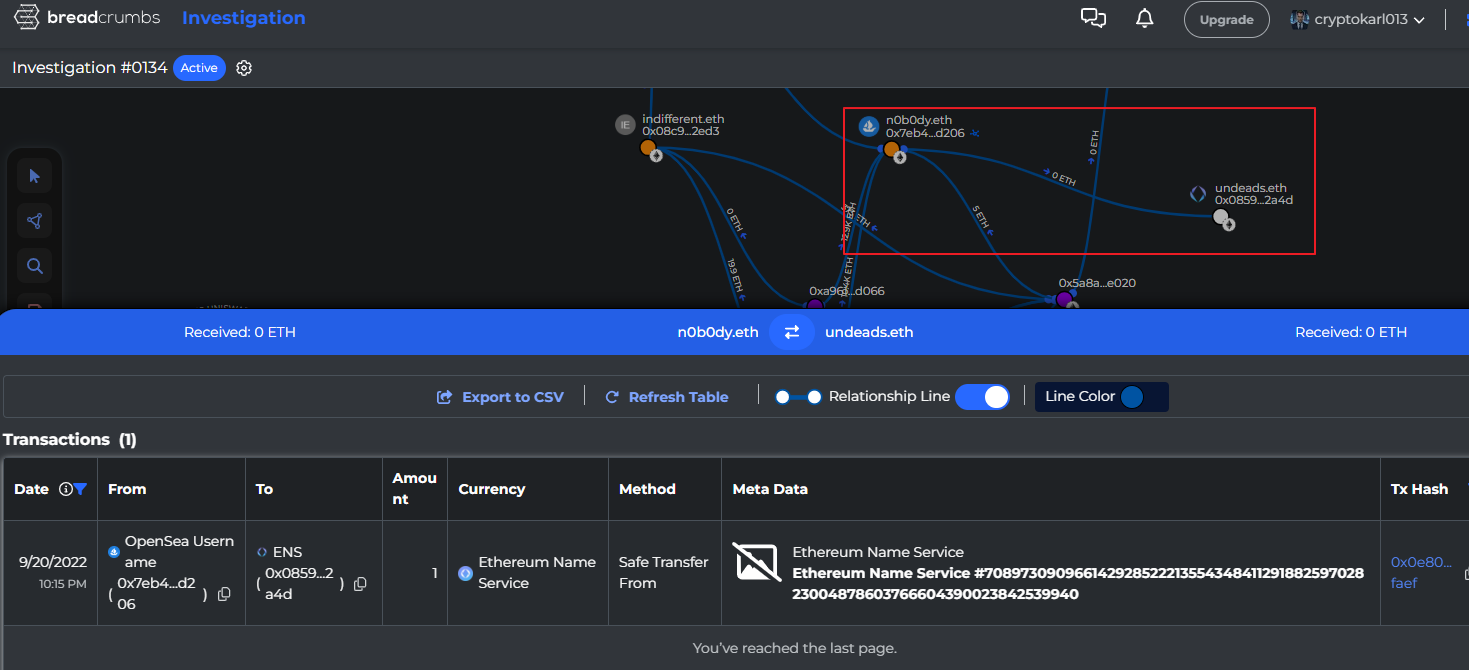Open the notifications bell
This screenshot has width=1469, height=670.
pos(1144,17)
